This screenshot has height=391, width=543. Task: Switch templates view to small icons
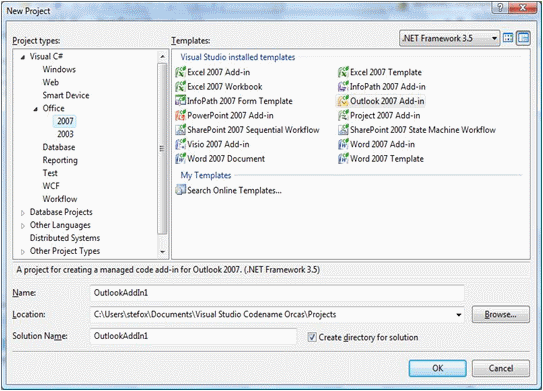point(523,38)
